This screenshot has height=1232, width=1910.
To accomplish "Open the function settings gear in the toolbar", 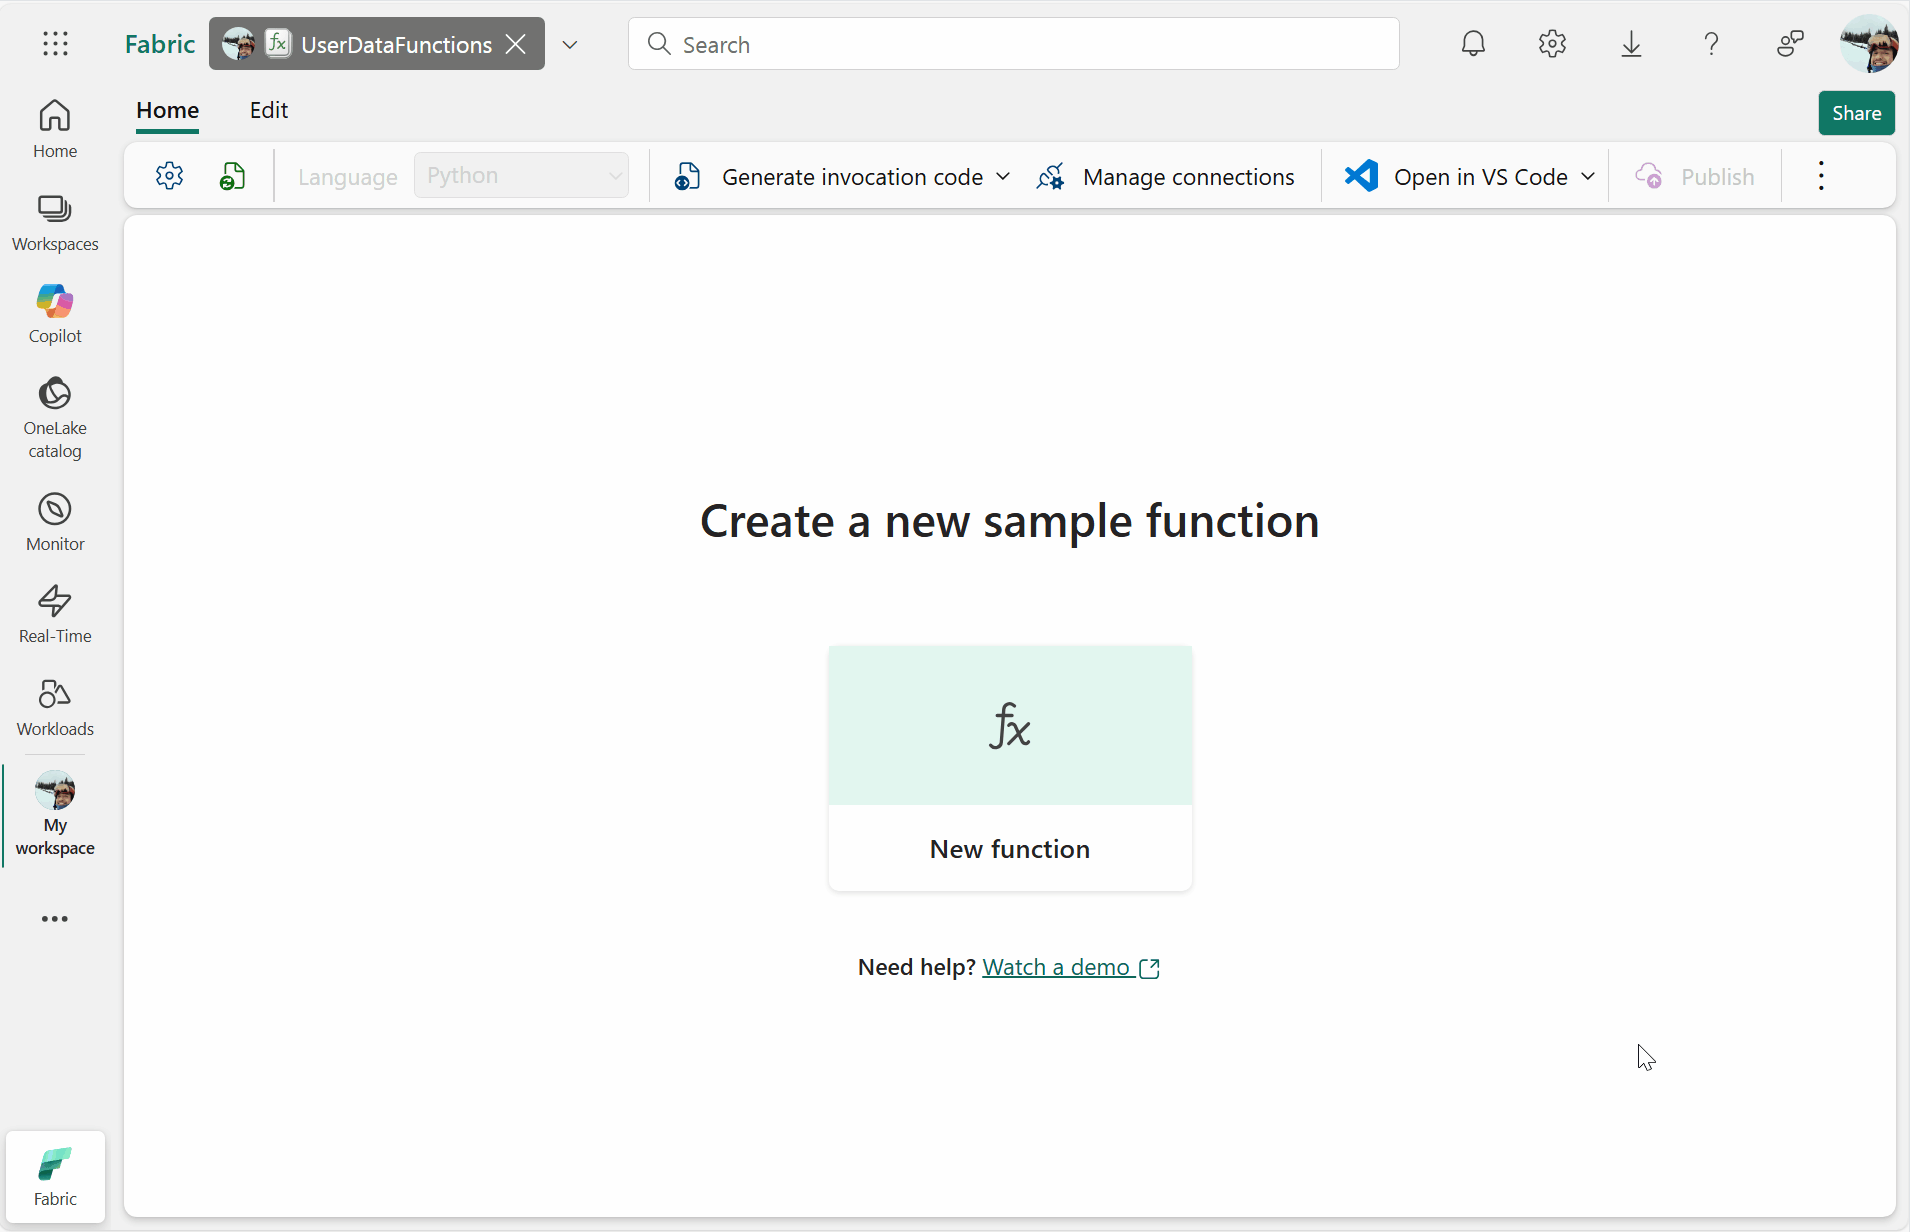I will tap(169, 175).
